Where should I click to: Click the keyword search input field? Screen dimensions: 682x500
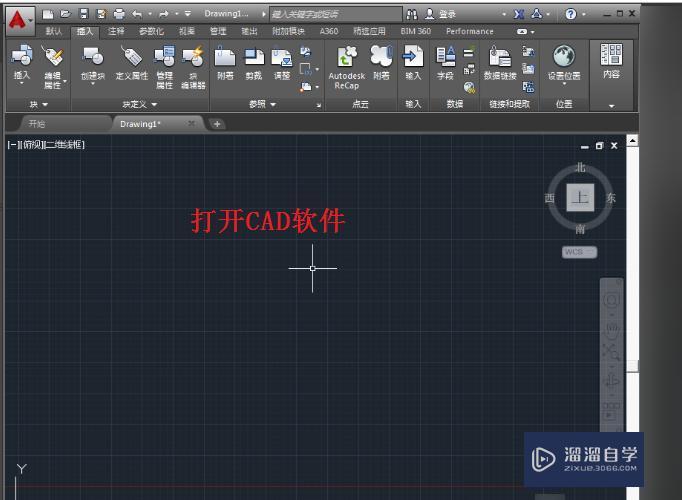pyautogui.click(x=336, y=14)
